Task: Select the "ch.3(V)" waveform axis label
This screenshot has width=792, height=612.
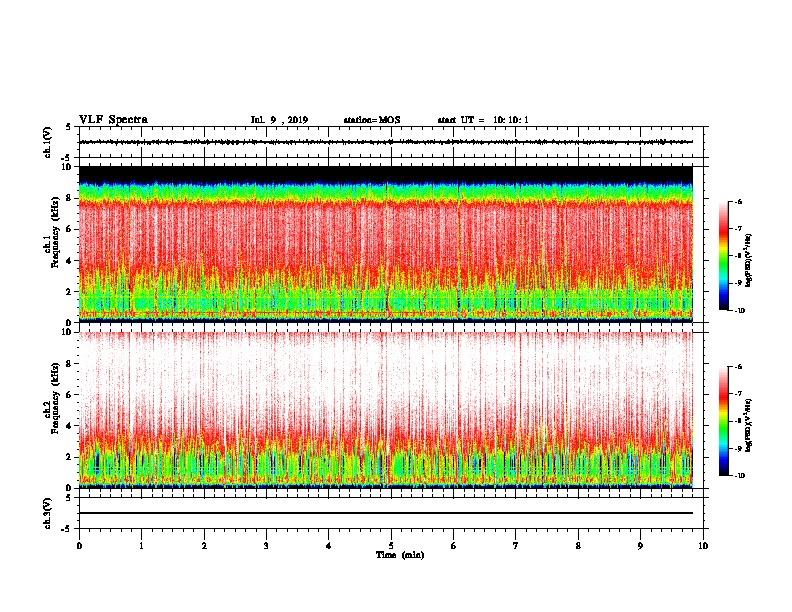Action: click(x=48, y=513)
